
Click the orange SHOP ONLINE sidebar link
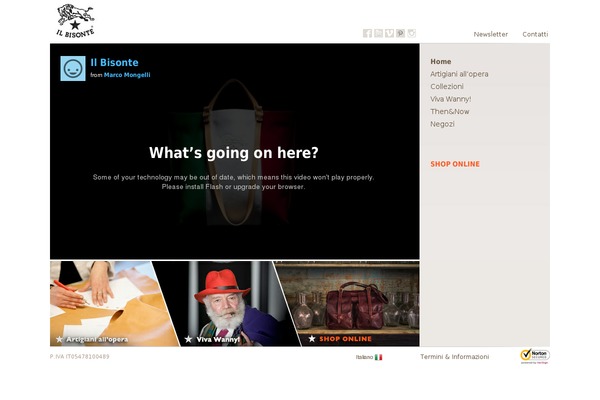click(455, 164)
